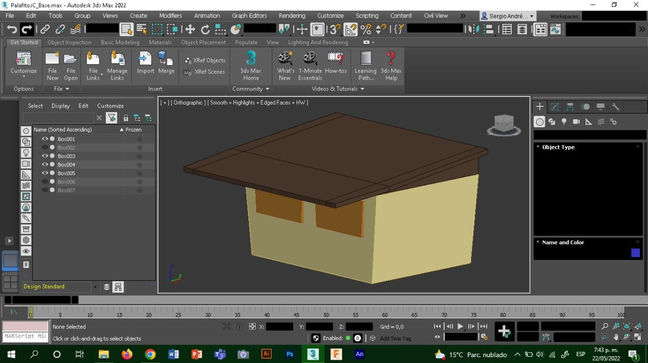Toggle visibility eye for Box001
Image resolution: width=648 pixels, height=363 pixels.
pyautogui.click(x=45, y=139)
